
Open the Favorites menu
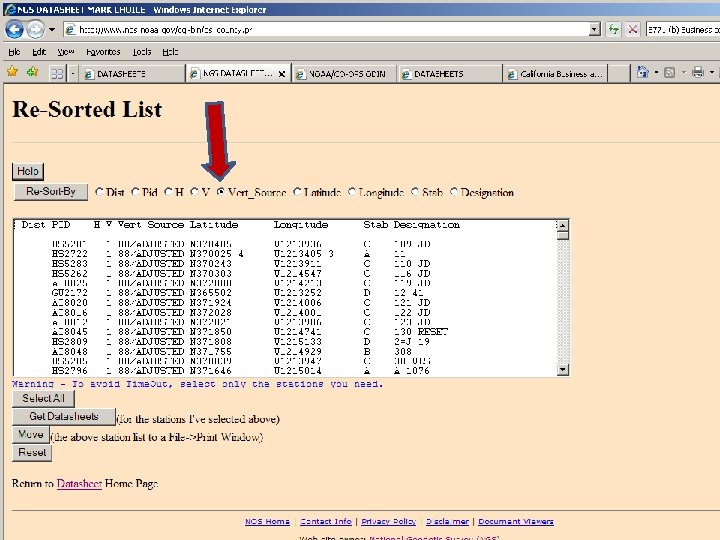103,52
